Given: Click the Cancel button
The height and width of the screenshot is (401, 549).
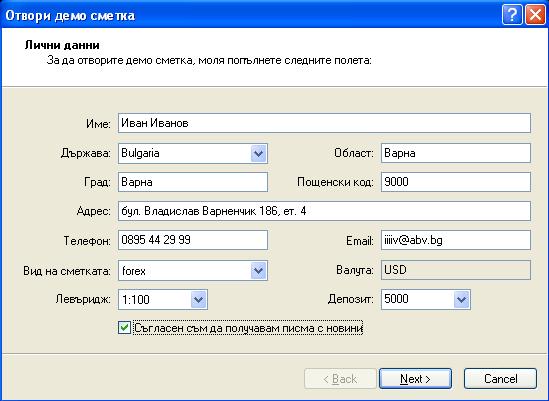Looking at the screenshot, I should tap(500, 379).
